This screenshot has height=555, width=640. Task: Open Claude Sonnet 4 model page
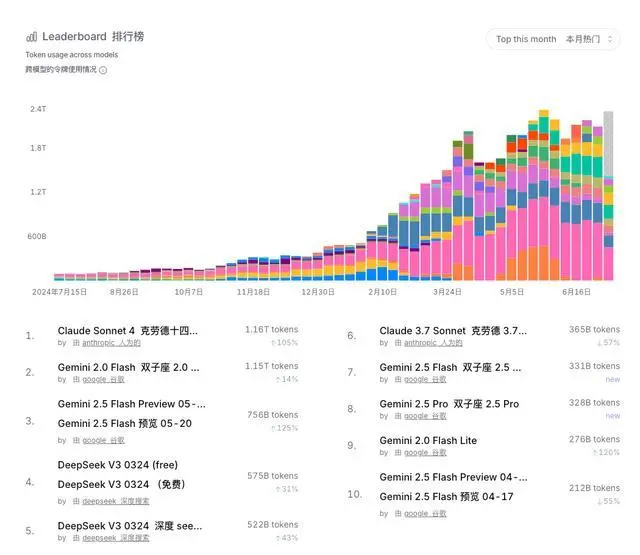128,330
